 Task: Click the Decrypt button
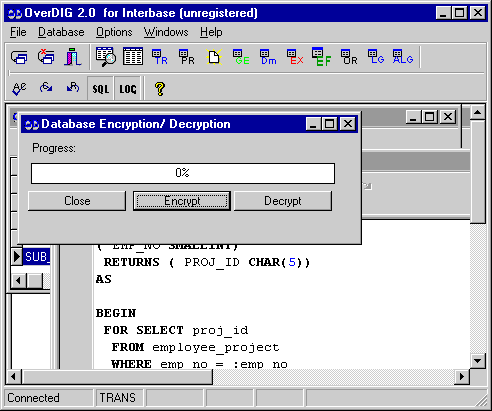[283, 201]
